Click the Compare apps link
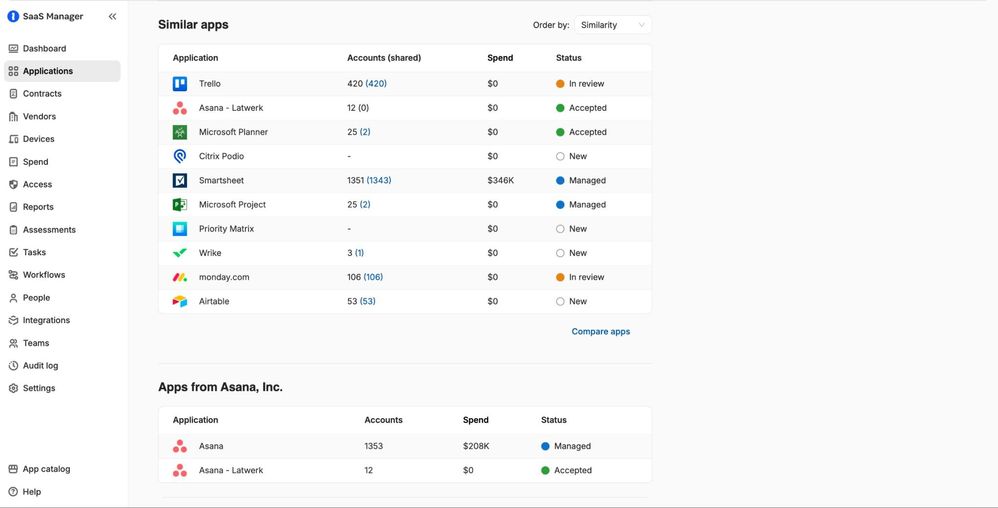Screen dimensions: 998x508 coord(600,332)
